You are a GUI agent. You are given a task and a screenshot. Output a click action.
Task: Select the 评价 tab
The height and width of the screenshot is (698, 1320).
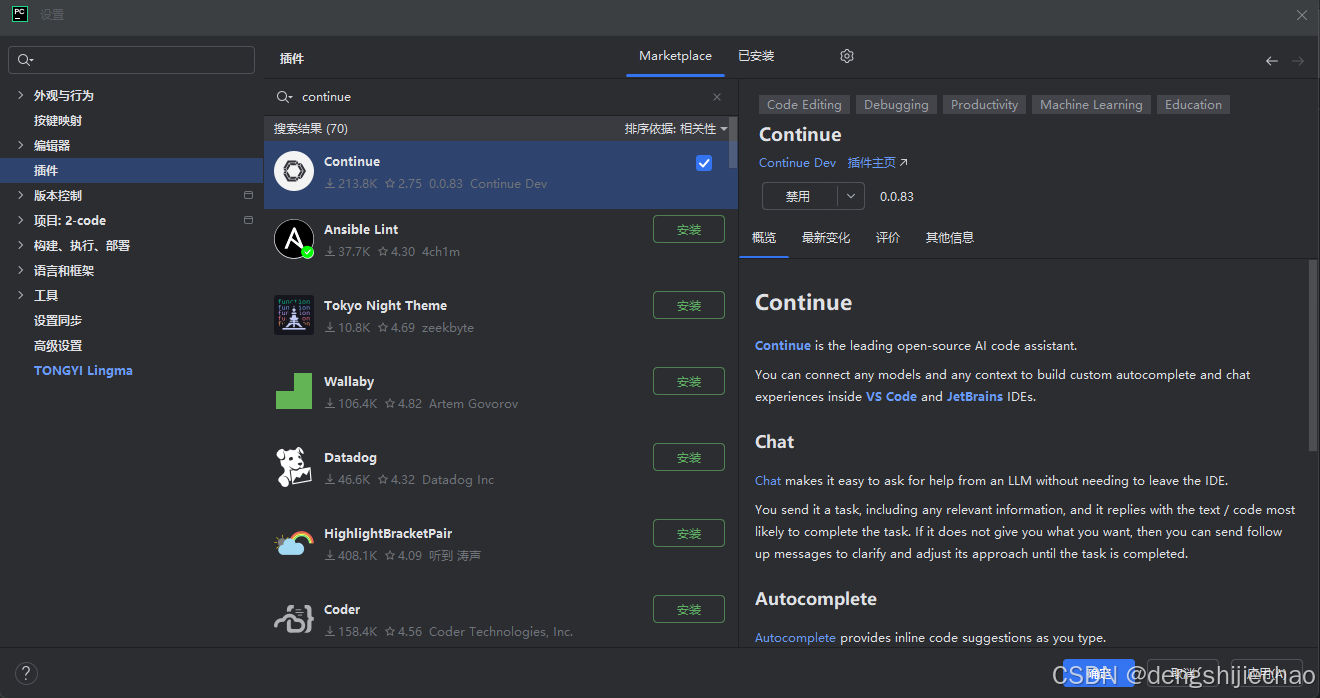pyautogui.click(x=888, y=238)
